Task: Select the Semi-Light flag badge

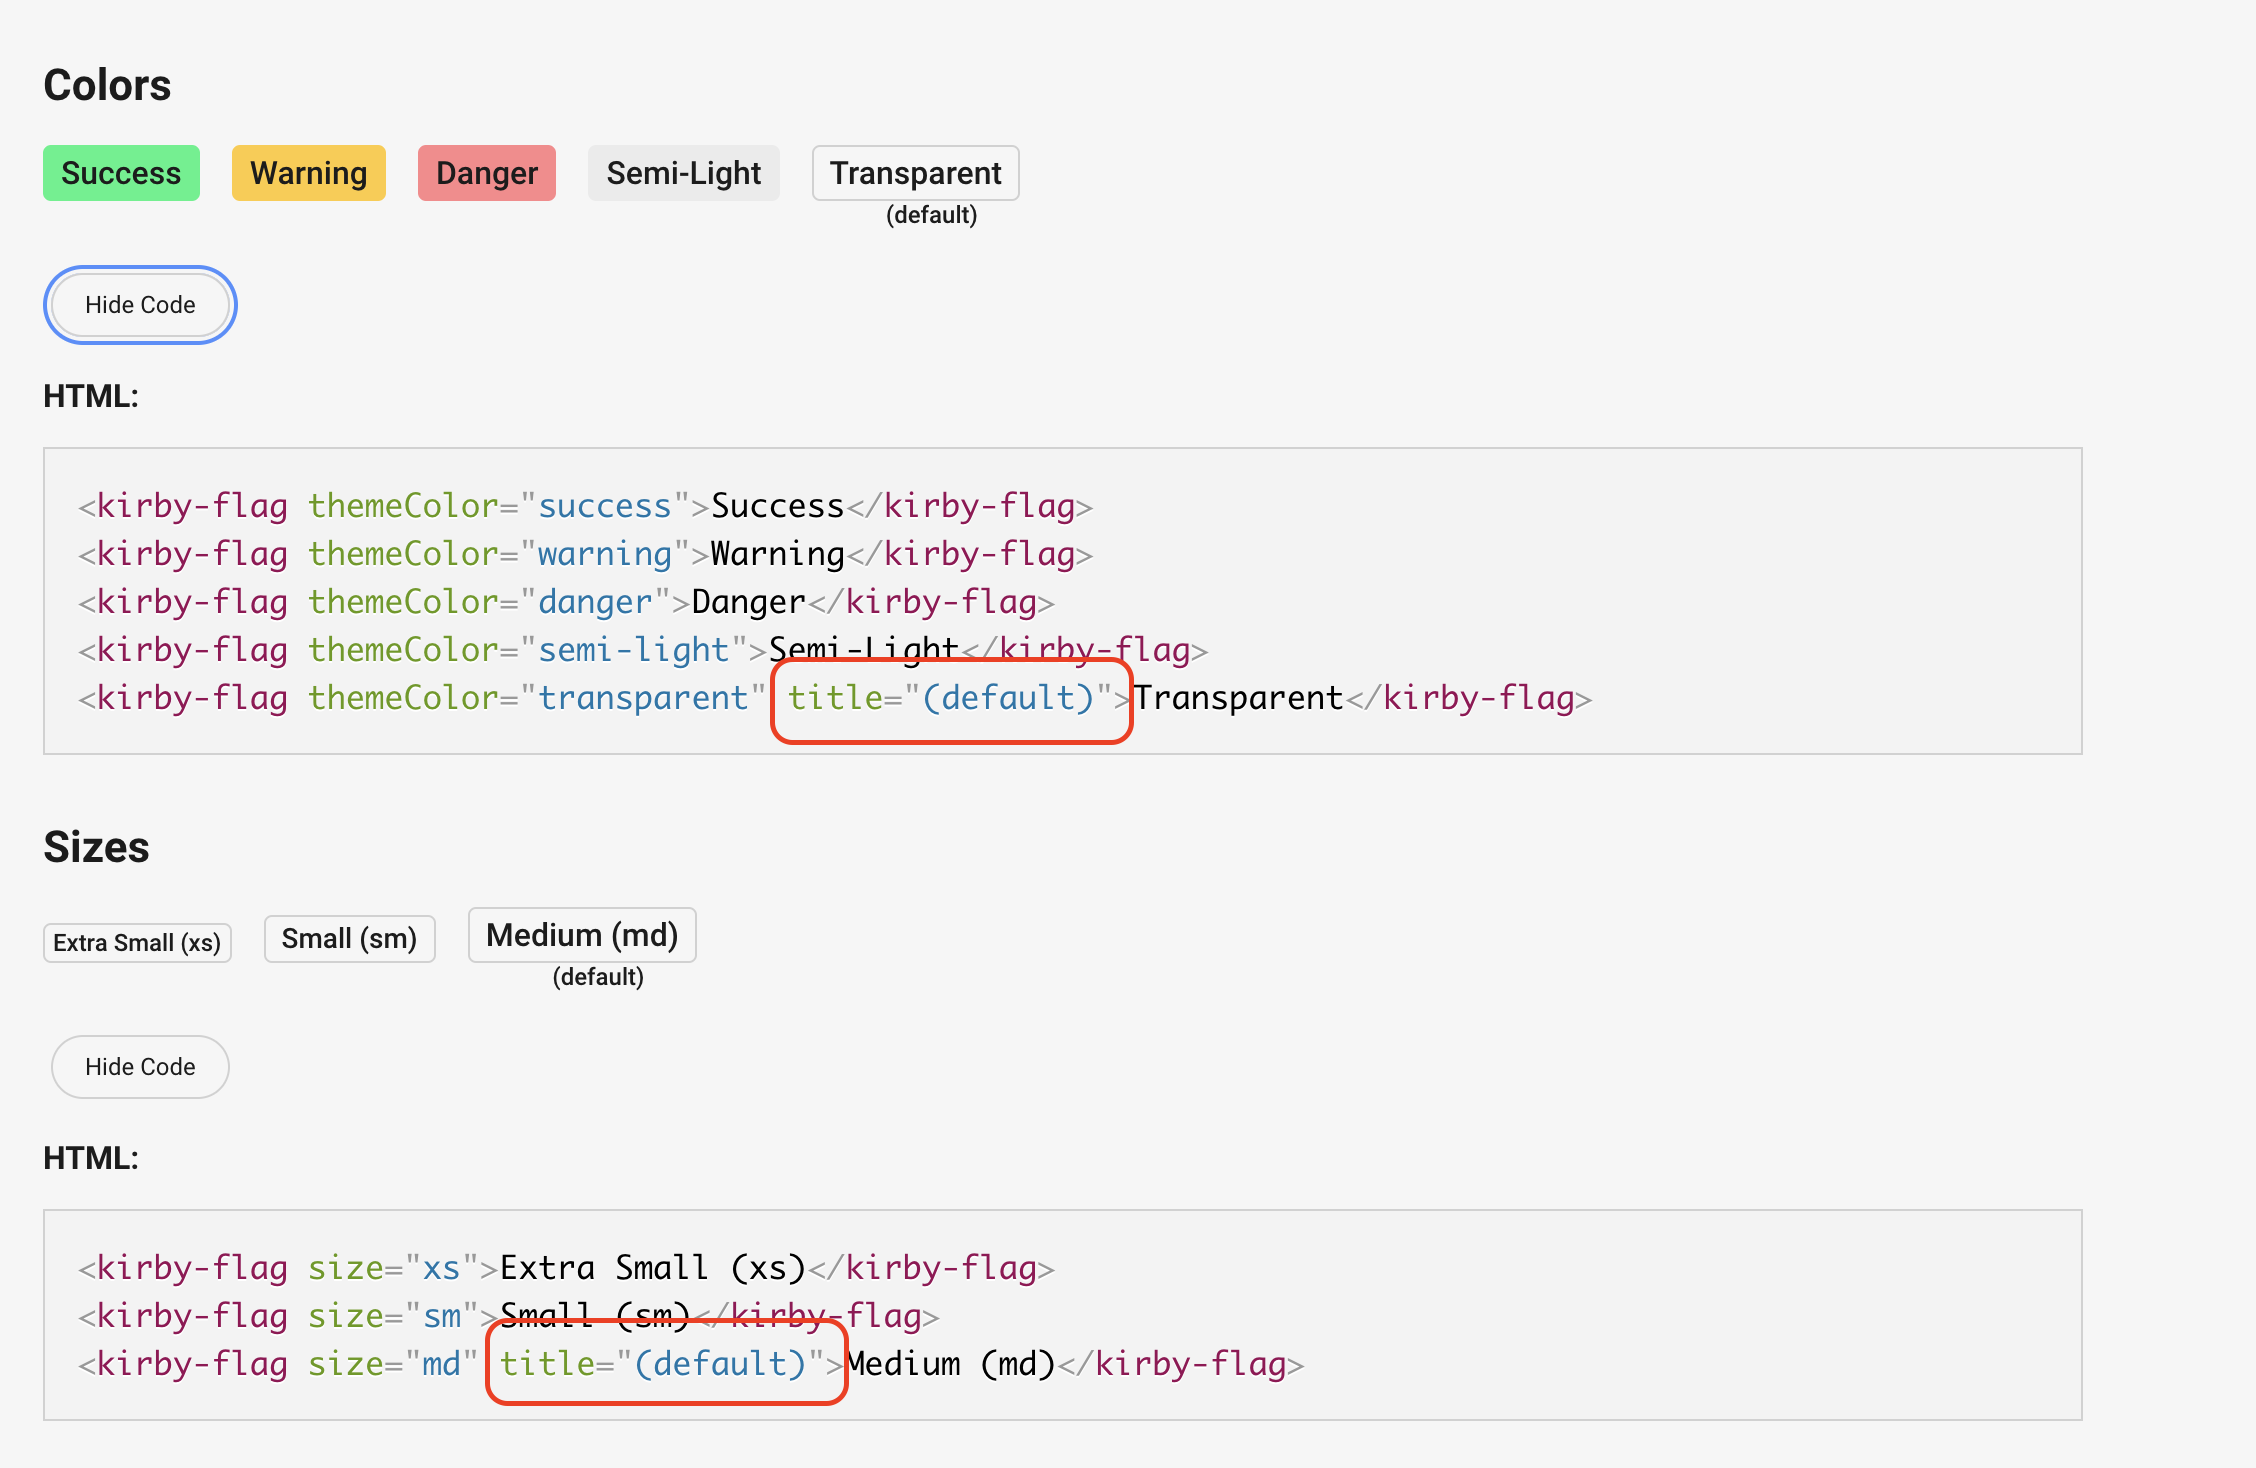Action: point(683,172)
